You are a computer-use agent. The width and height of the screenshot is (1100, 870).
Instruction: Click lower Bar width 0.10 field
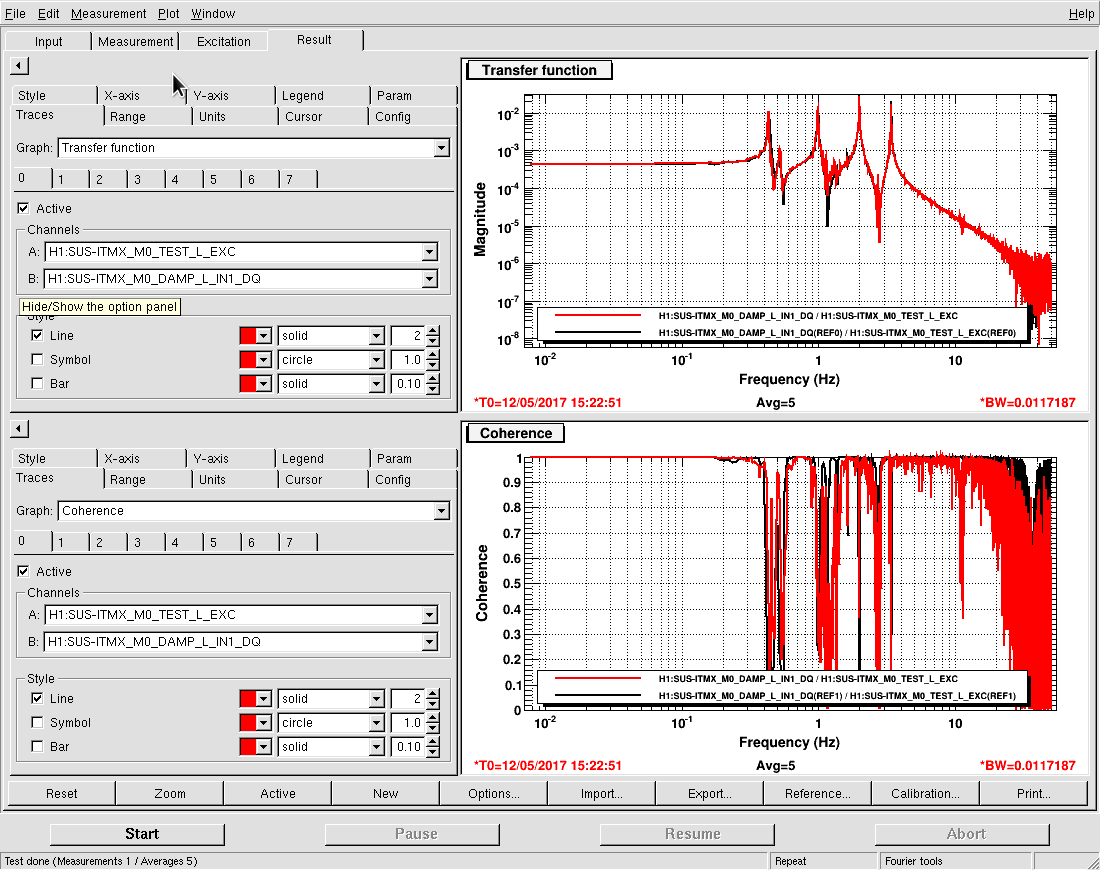point(408,747)
